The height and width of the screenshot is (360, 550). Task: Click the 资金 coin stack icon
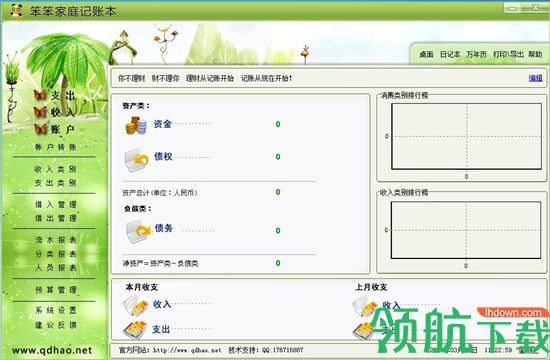point(136,125)
